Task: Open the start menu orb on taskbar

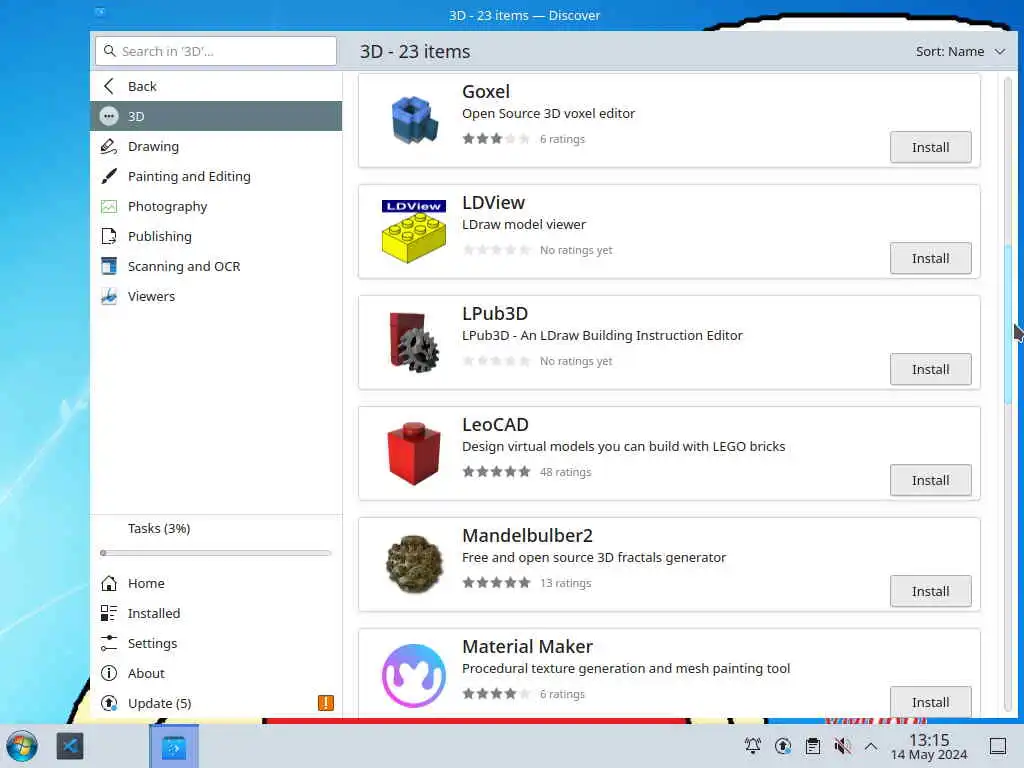Action: coord(22,746)
